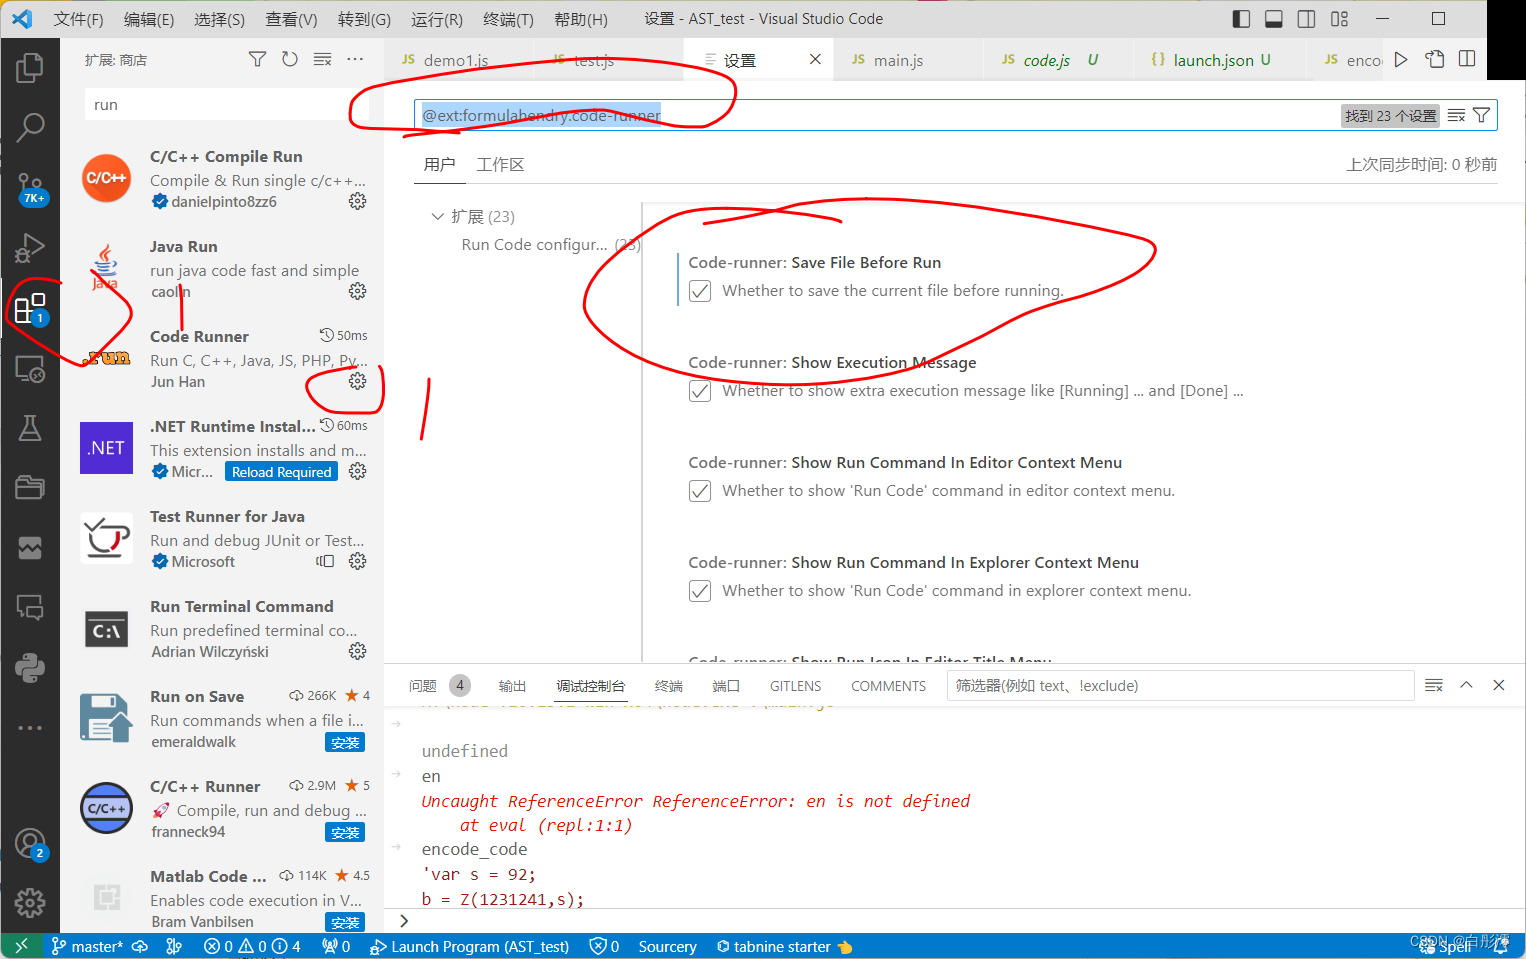Refresh the extensions list
Viewport: 1526px width, 959px height.
(290, 59)
